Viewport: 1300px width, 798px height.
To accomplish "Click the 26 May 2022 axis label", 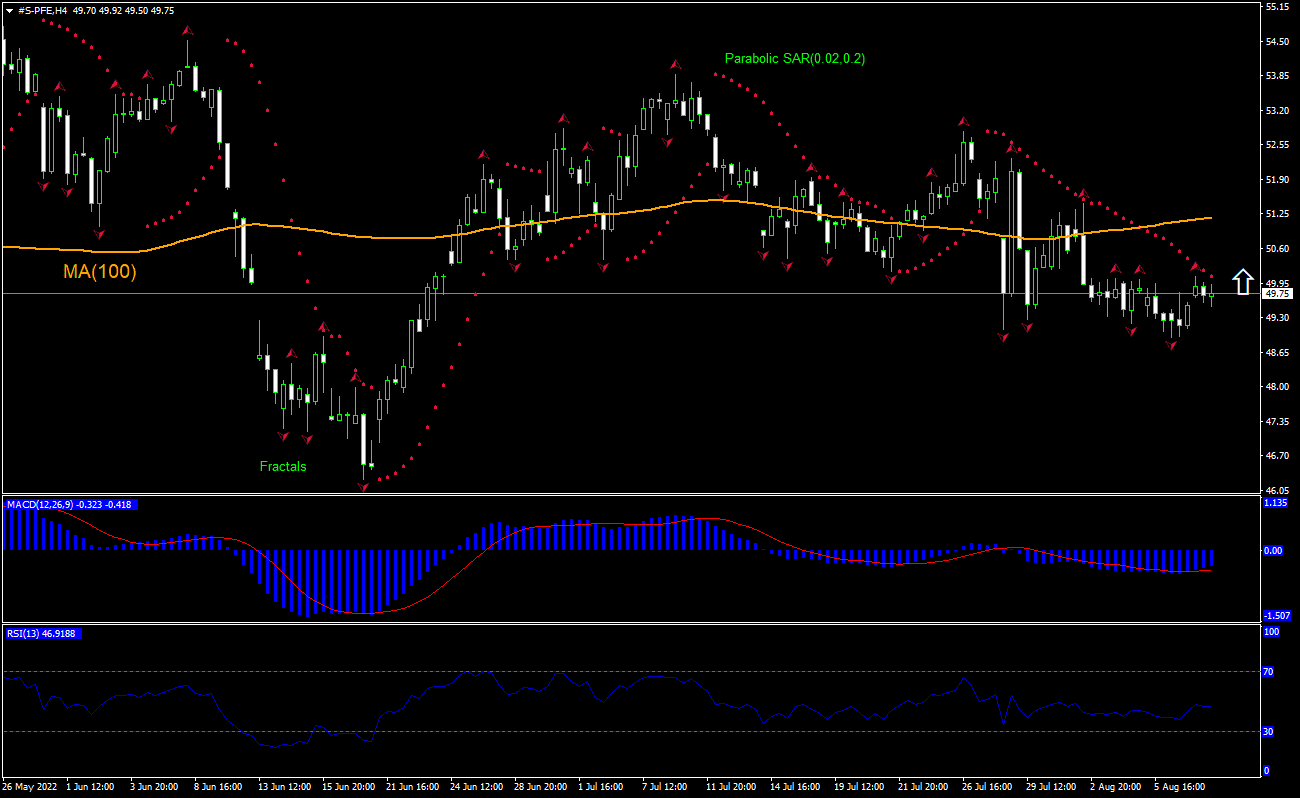I will (30, 787).
